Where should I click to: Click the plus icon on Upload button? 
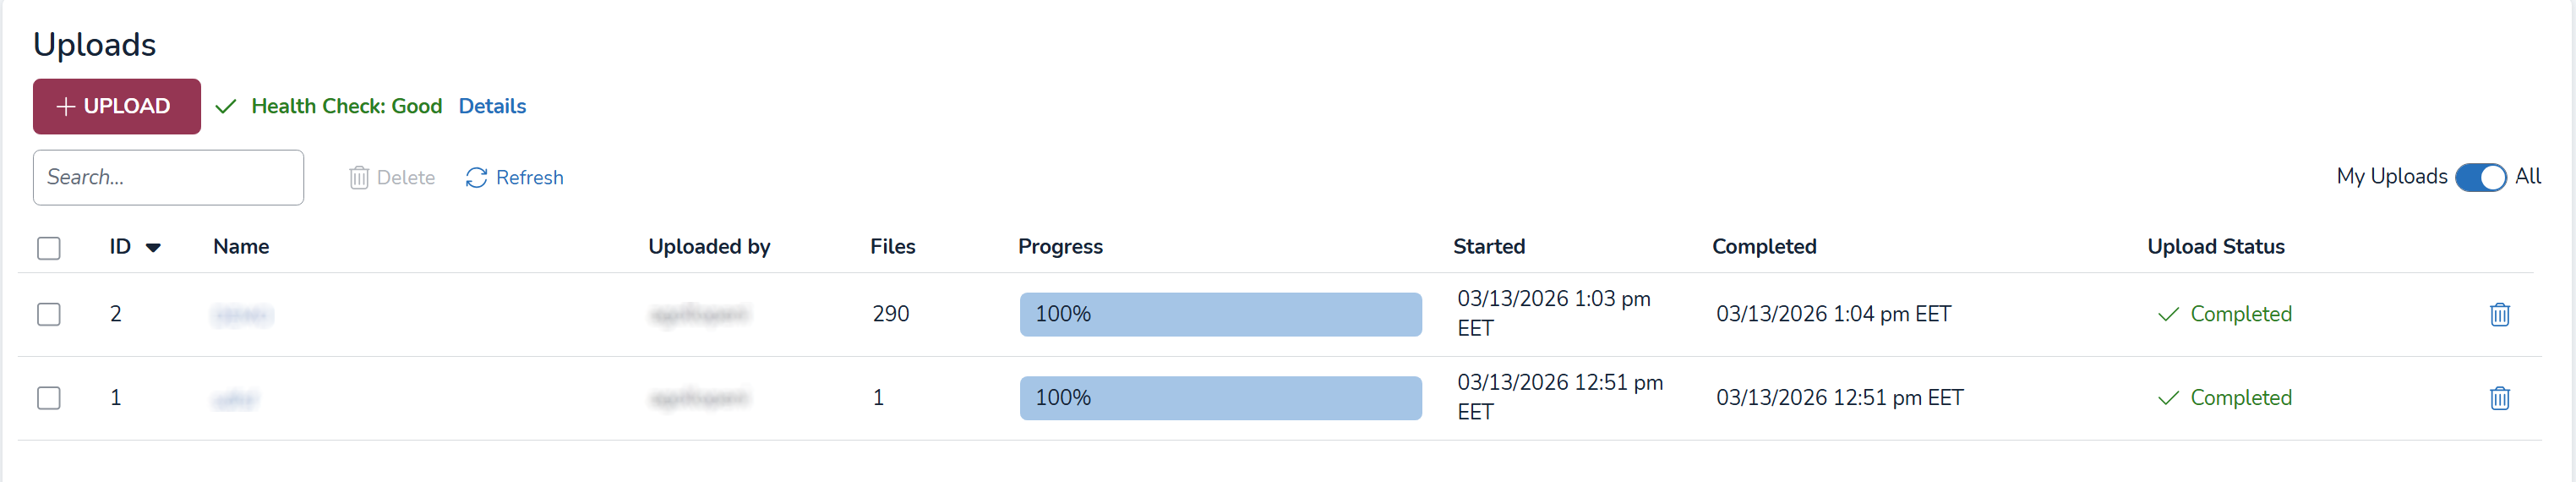point(66,107)
